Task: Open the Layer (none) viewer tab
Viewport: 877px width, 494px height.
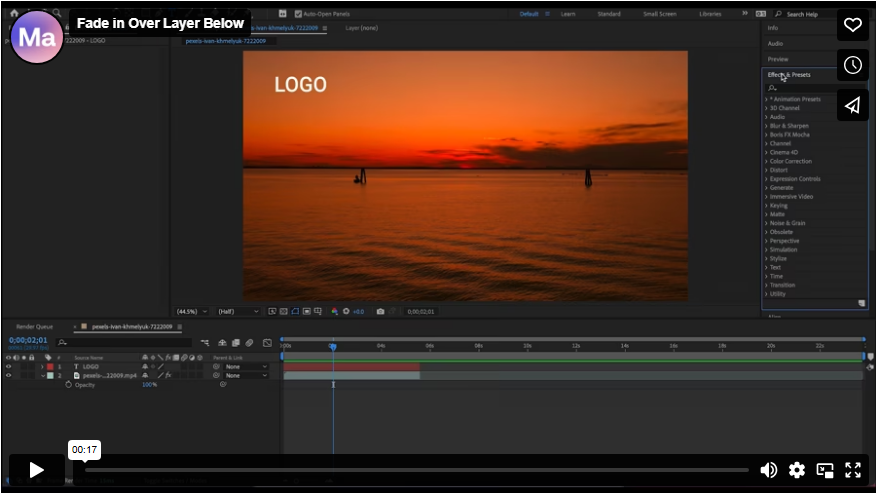Action: (361, 28)
